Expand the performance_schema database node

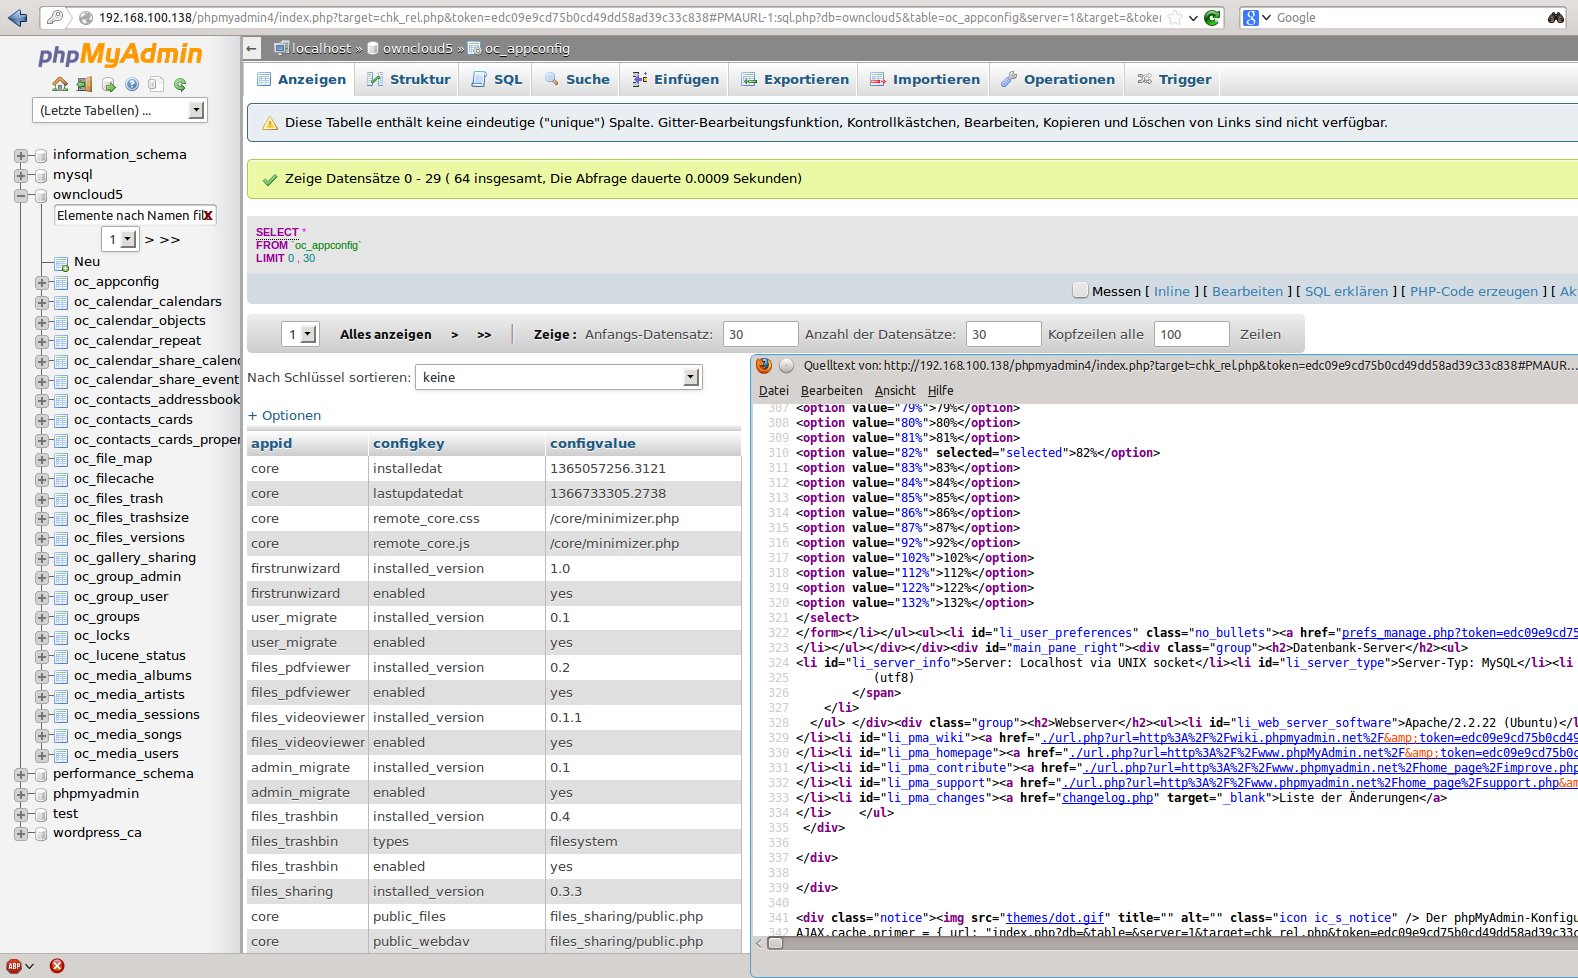[x=21, y=774]
